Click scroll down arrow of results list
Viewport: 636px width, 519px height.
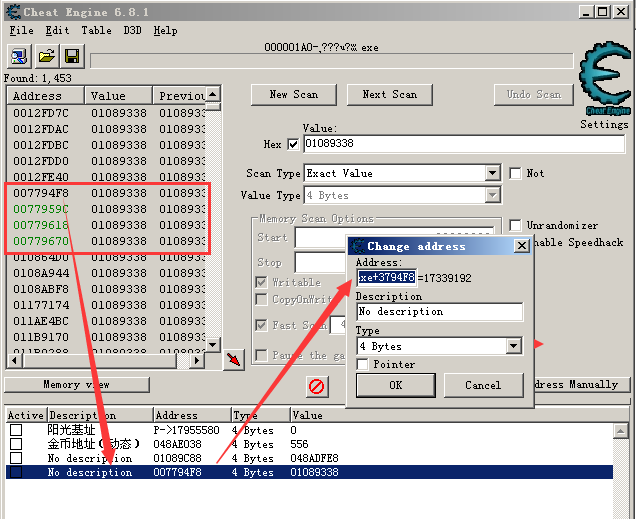[x=213, y=345]
